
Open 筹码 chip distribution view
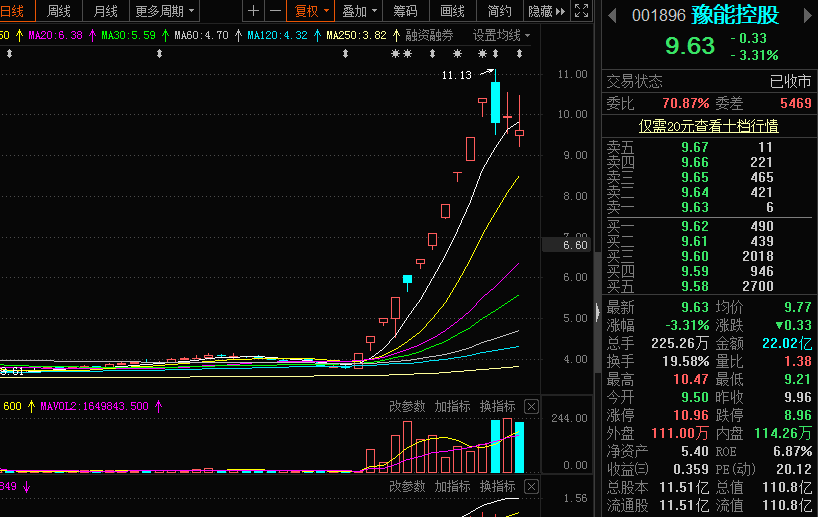pyautogui.click(x=405, y=11)
